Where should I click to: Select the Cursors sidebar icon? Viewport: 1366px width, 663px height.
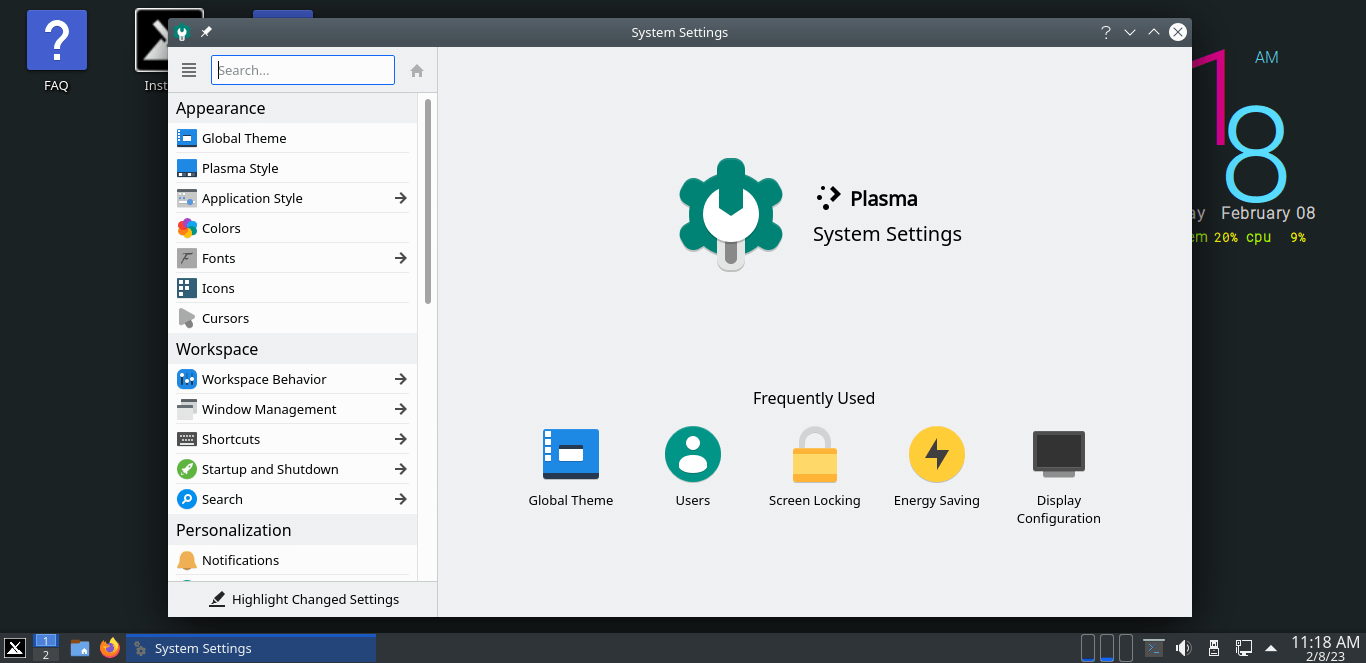coord(187,318)
